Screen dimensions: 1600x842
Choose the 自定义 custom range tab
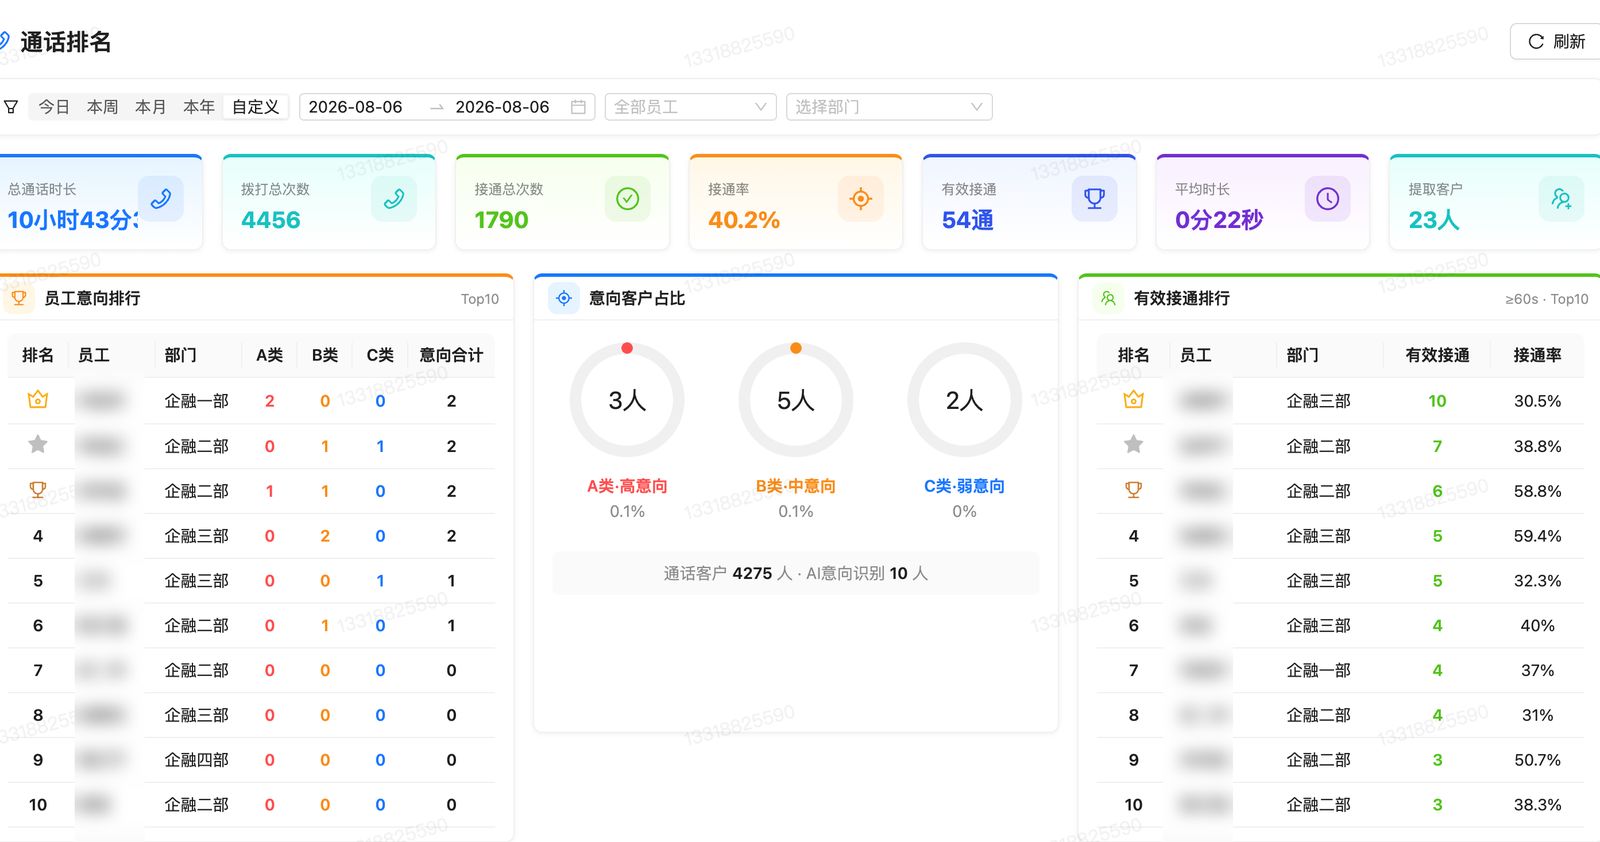pyautogui.click(x=255, y=107)
